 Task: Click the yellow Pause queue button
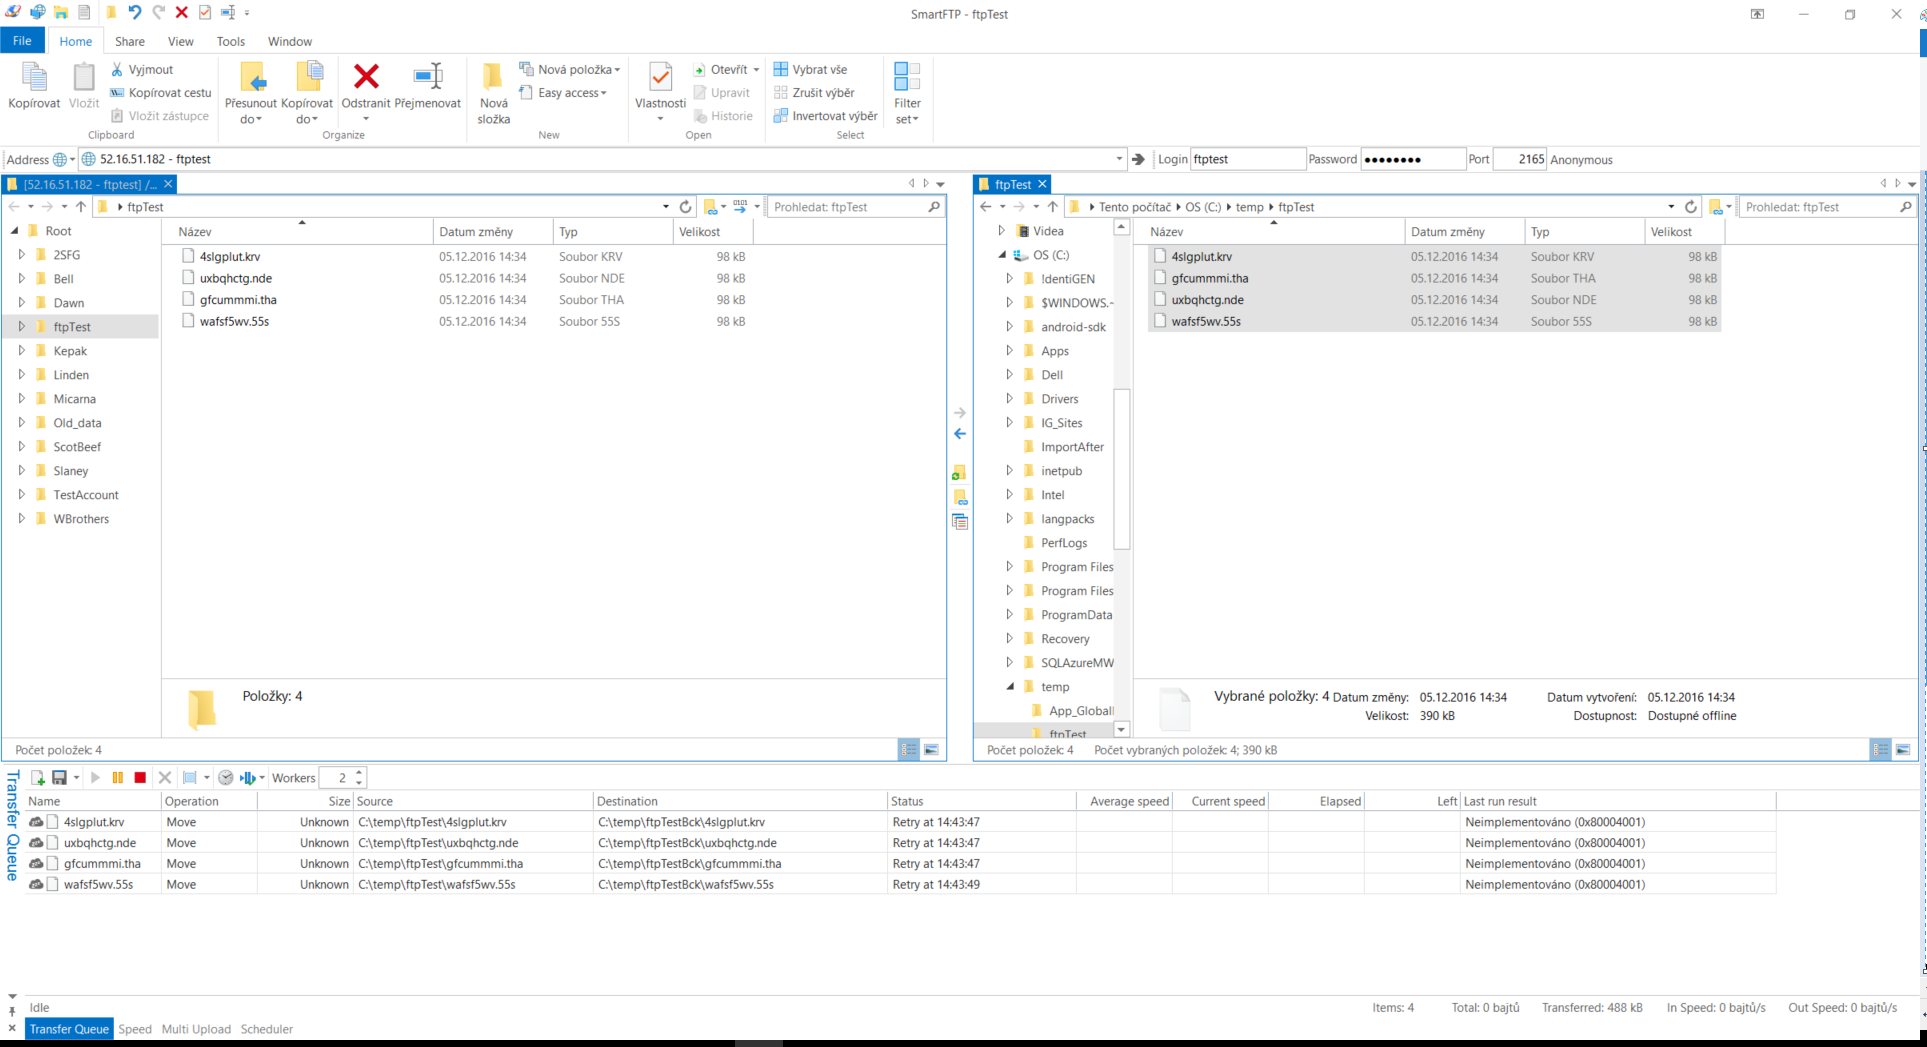tap(117, 778)
